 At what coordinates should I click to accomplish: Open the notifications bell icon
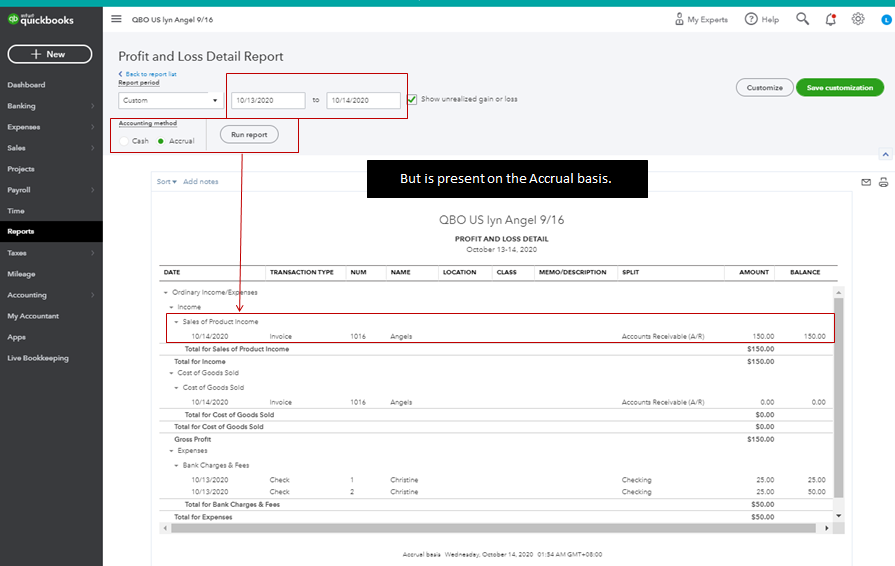click(831, 19)
